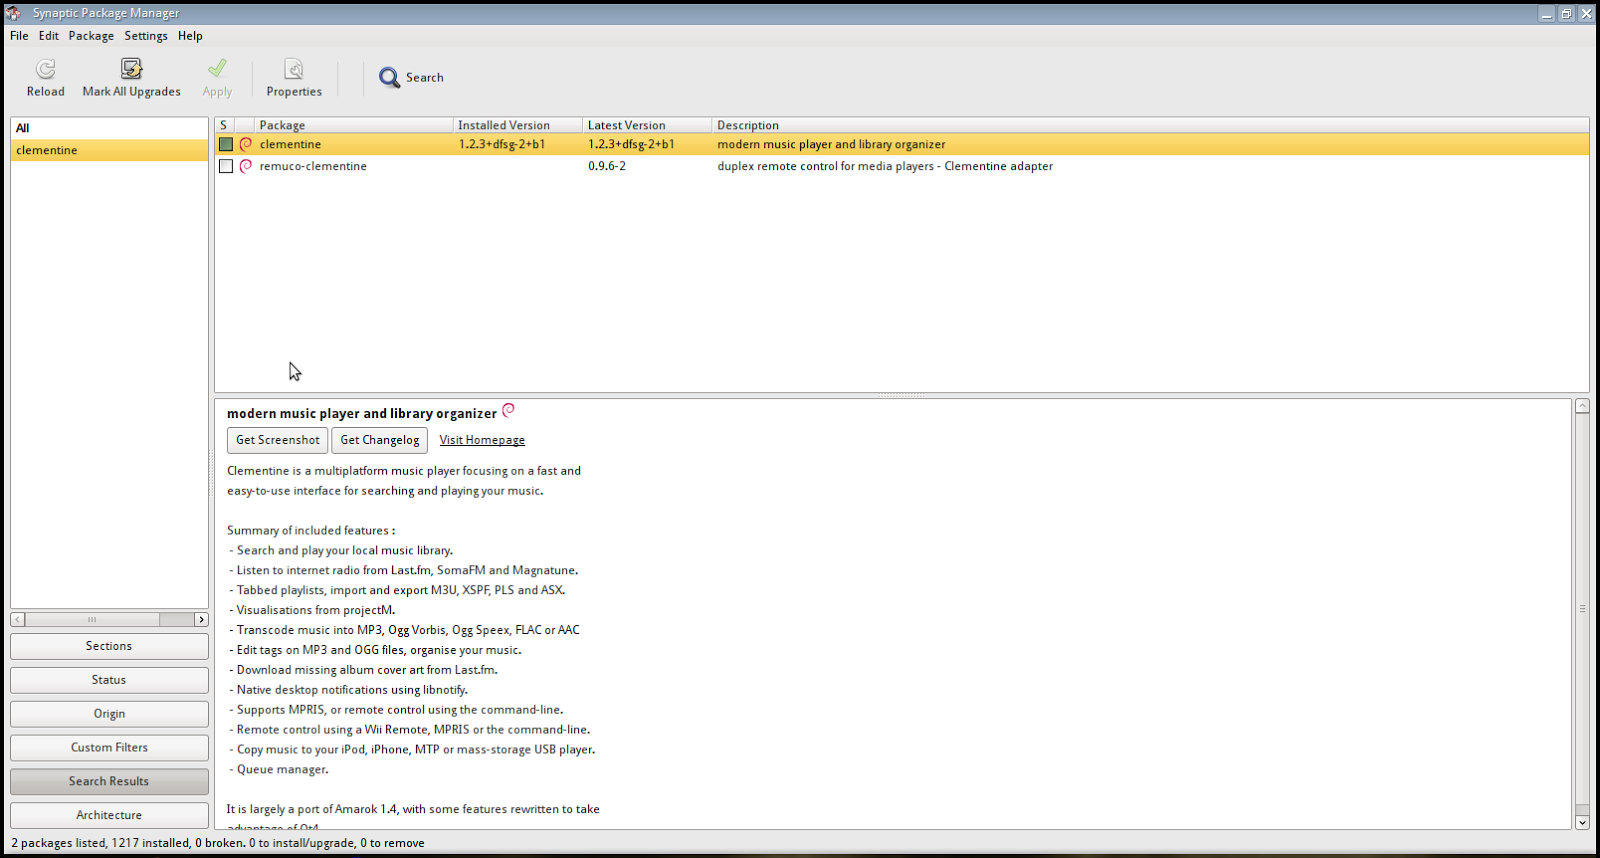Screen dimensions: 1600x858
Task: Click the filter list horizontal scrollbar thumb
Action: [92, 620]
